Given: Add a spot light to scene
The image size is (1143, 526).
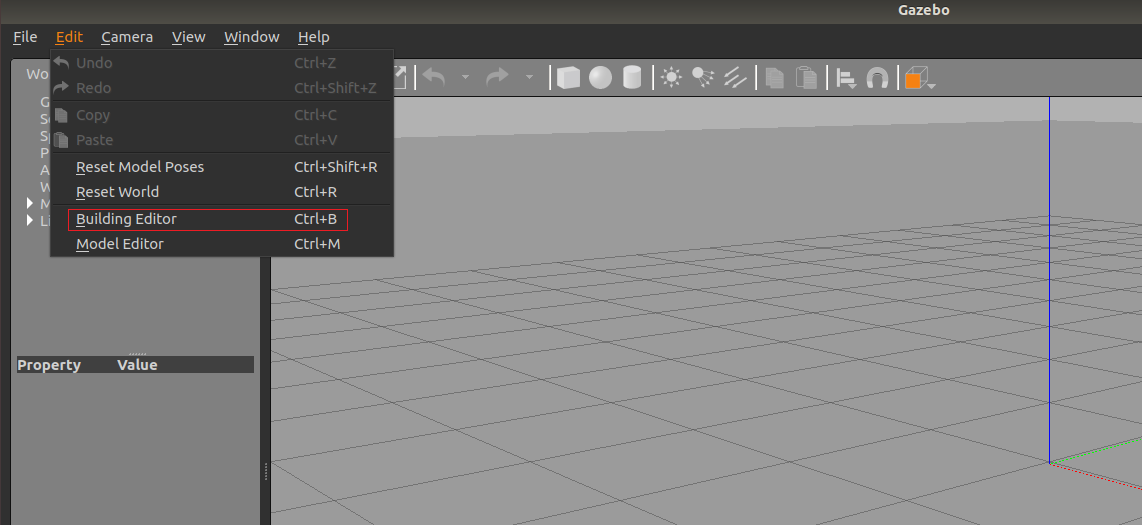Looking at the screenshot, I should [x=703, y=78].
